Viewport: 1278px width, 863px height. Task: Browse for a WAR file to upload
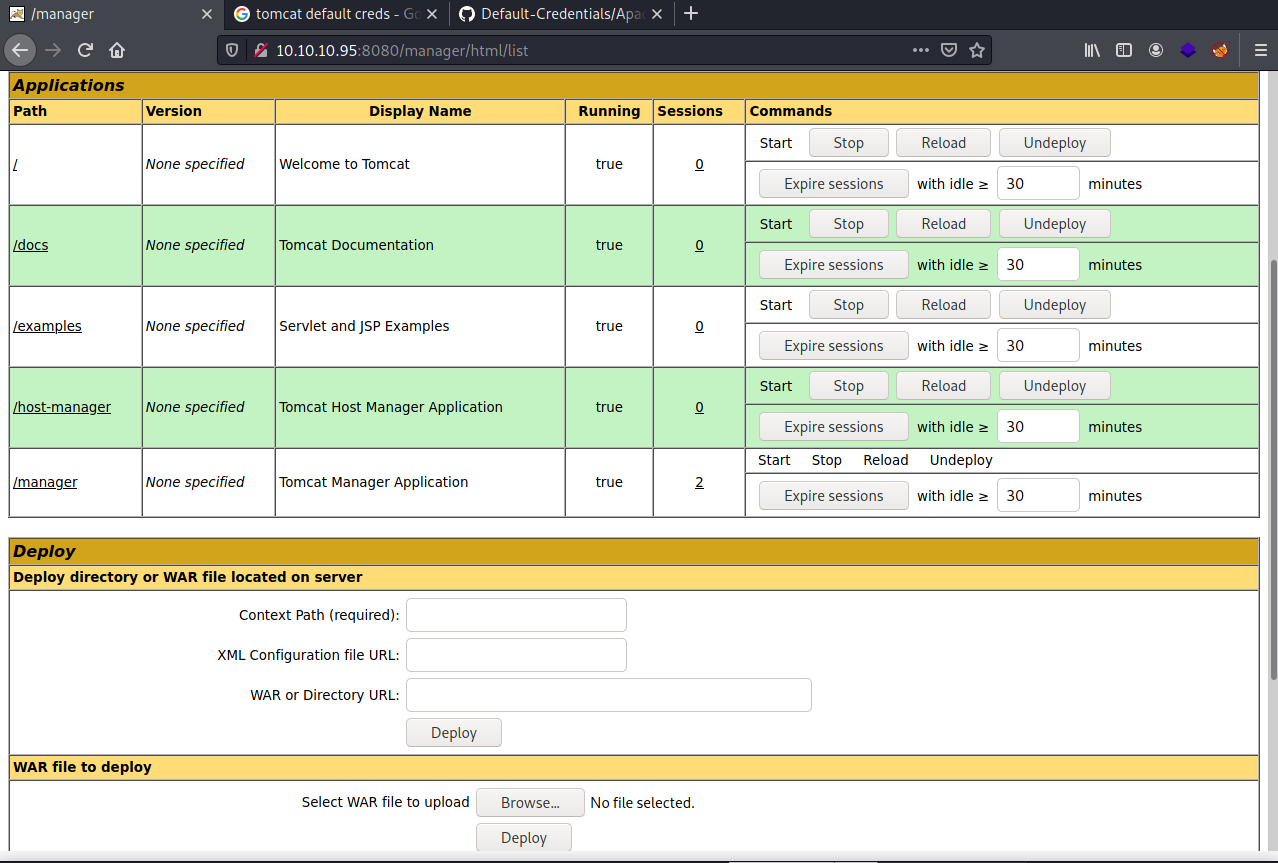click(x=530, y=803)
